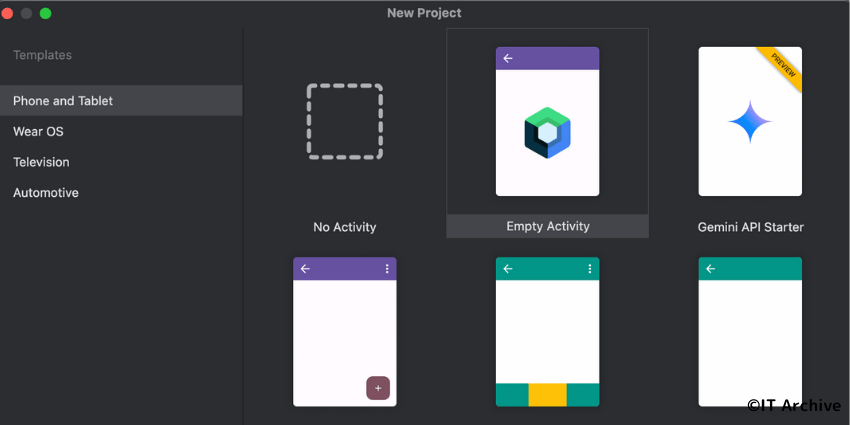The height and width of the screenshot is (425, 850).
Task: Click the yellow bottom navigation segment
Action: pyautogui.click(x=548, y=395)
